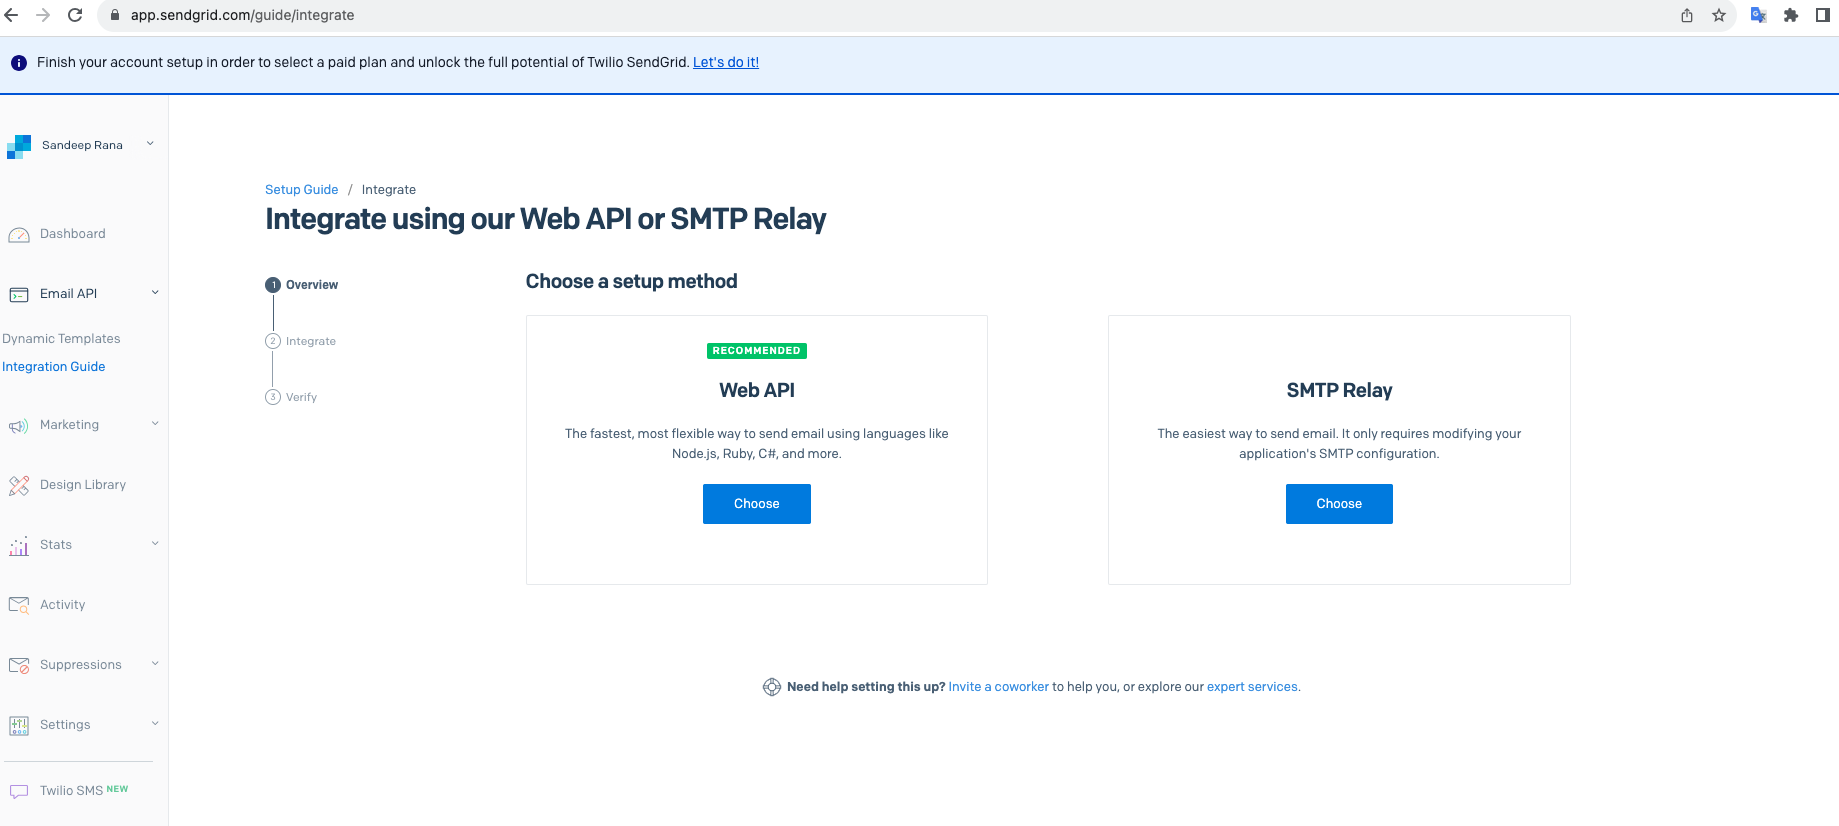Click the Verify step 3 marker
The height and width of the screenshot is (826, 1839).
pyautogui.click(x=273, y=397)
